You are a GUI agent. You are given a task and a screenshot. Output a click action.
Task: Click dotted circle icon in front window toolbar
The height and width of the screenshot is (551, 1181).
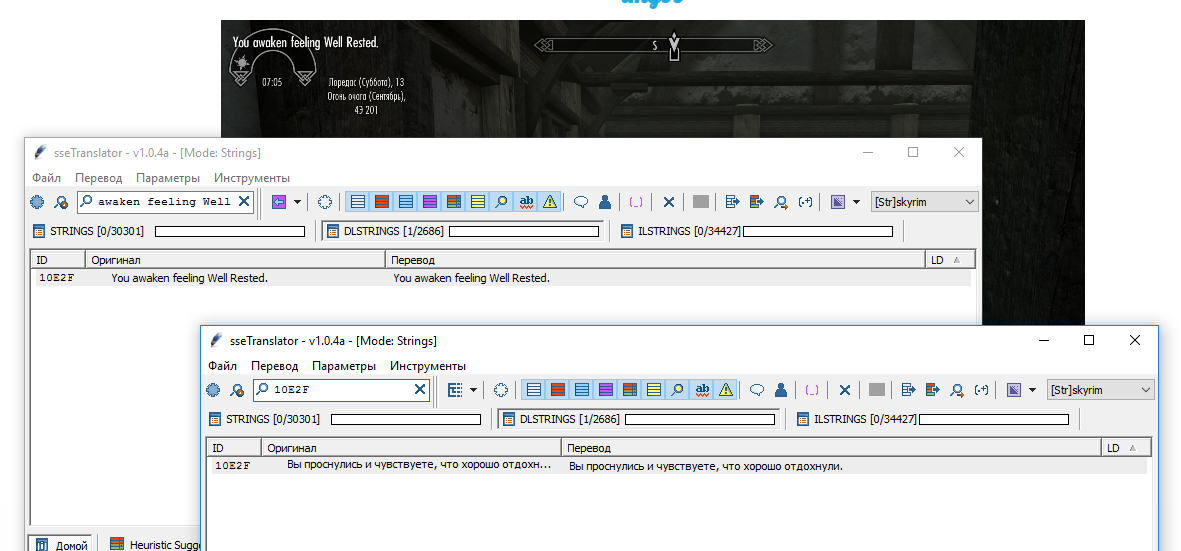click(501, 390)
